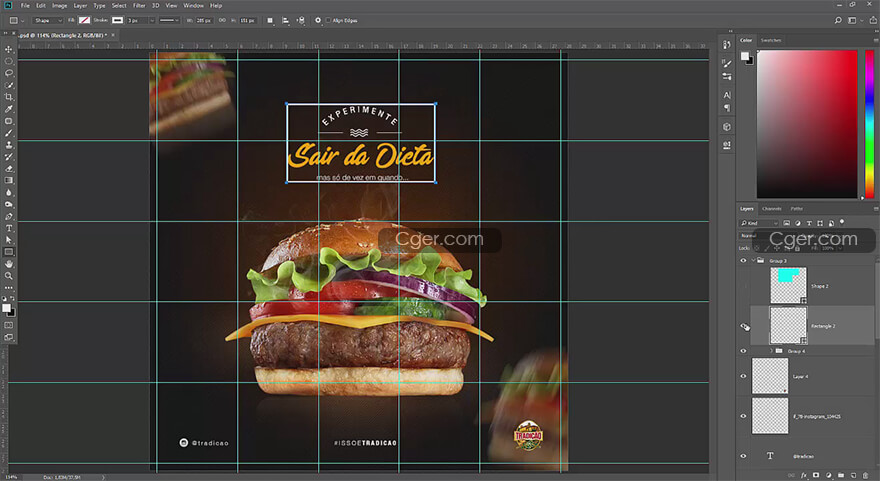Hide the instagram layer

744,416
